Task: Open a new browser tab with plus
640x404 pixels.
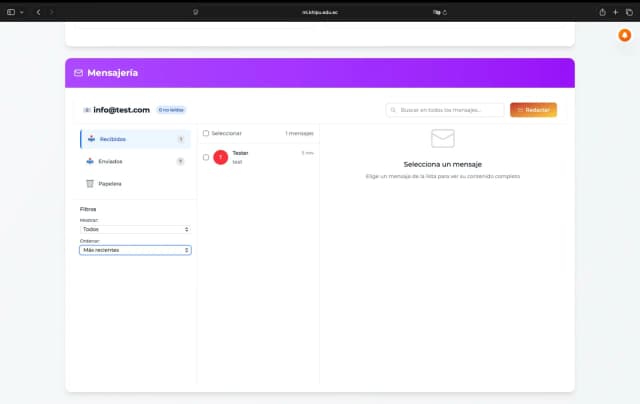Action: click(x=616, y=12)
